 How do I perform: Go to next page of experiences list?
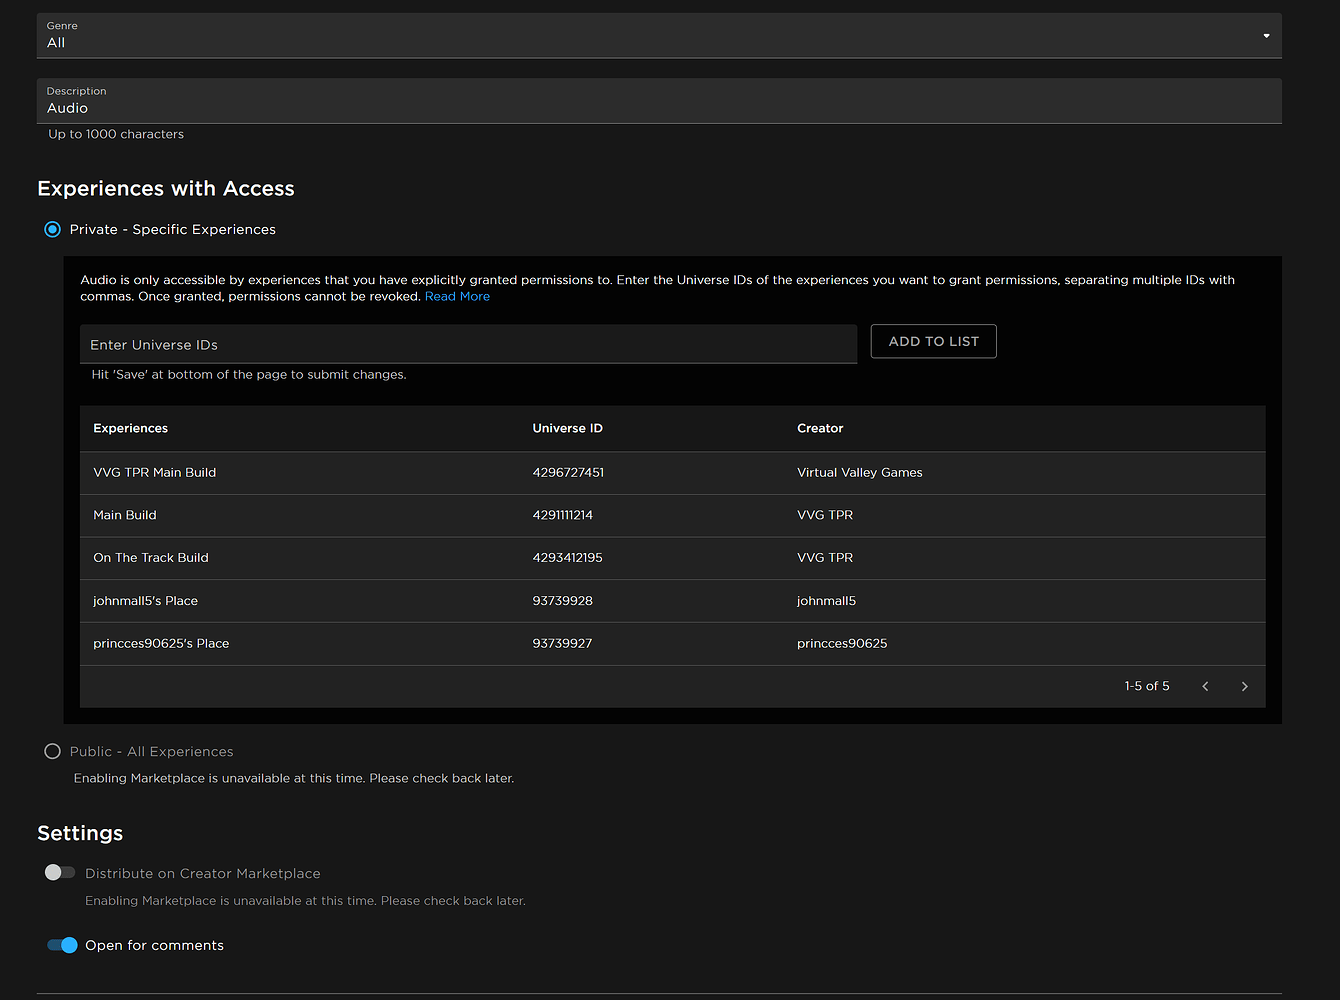pos(1244,686)
